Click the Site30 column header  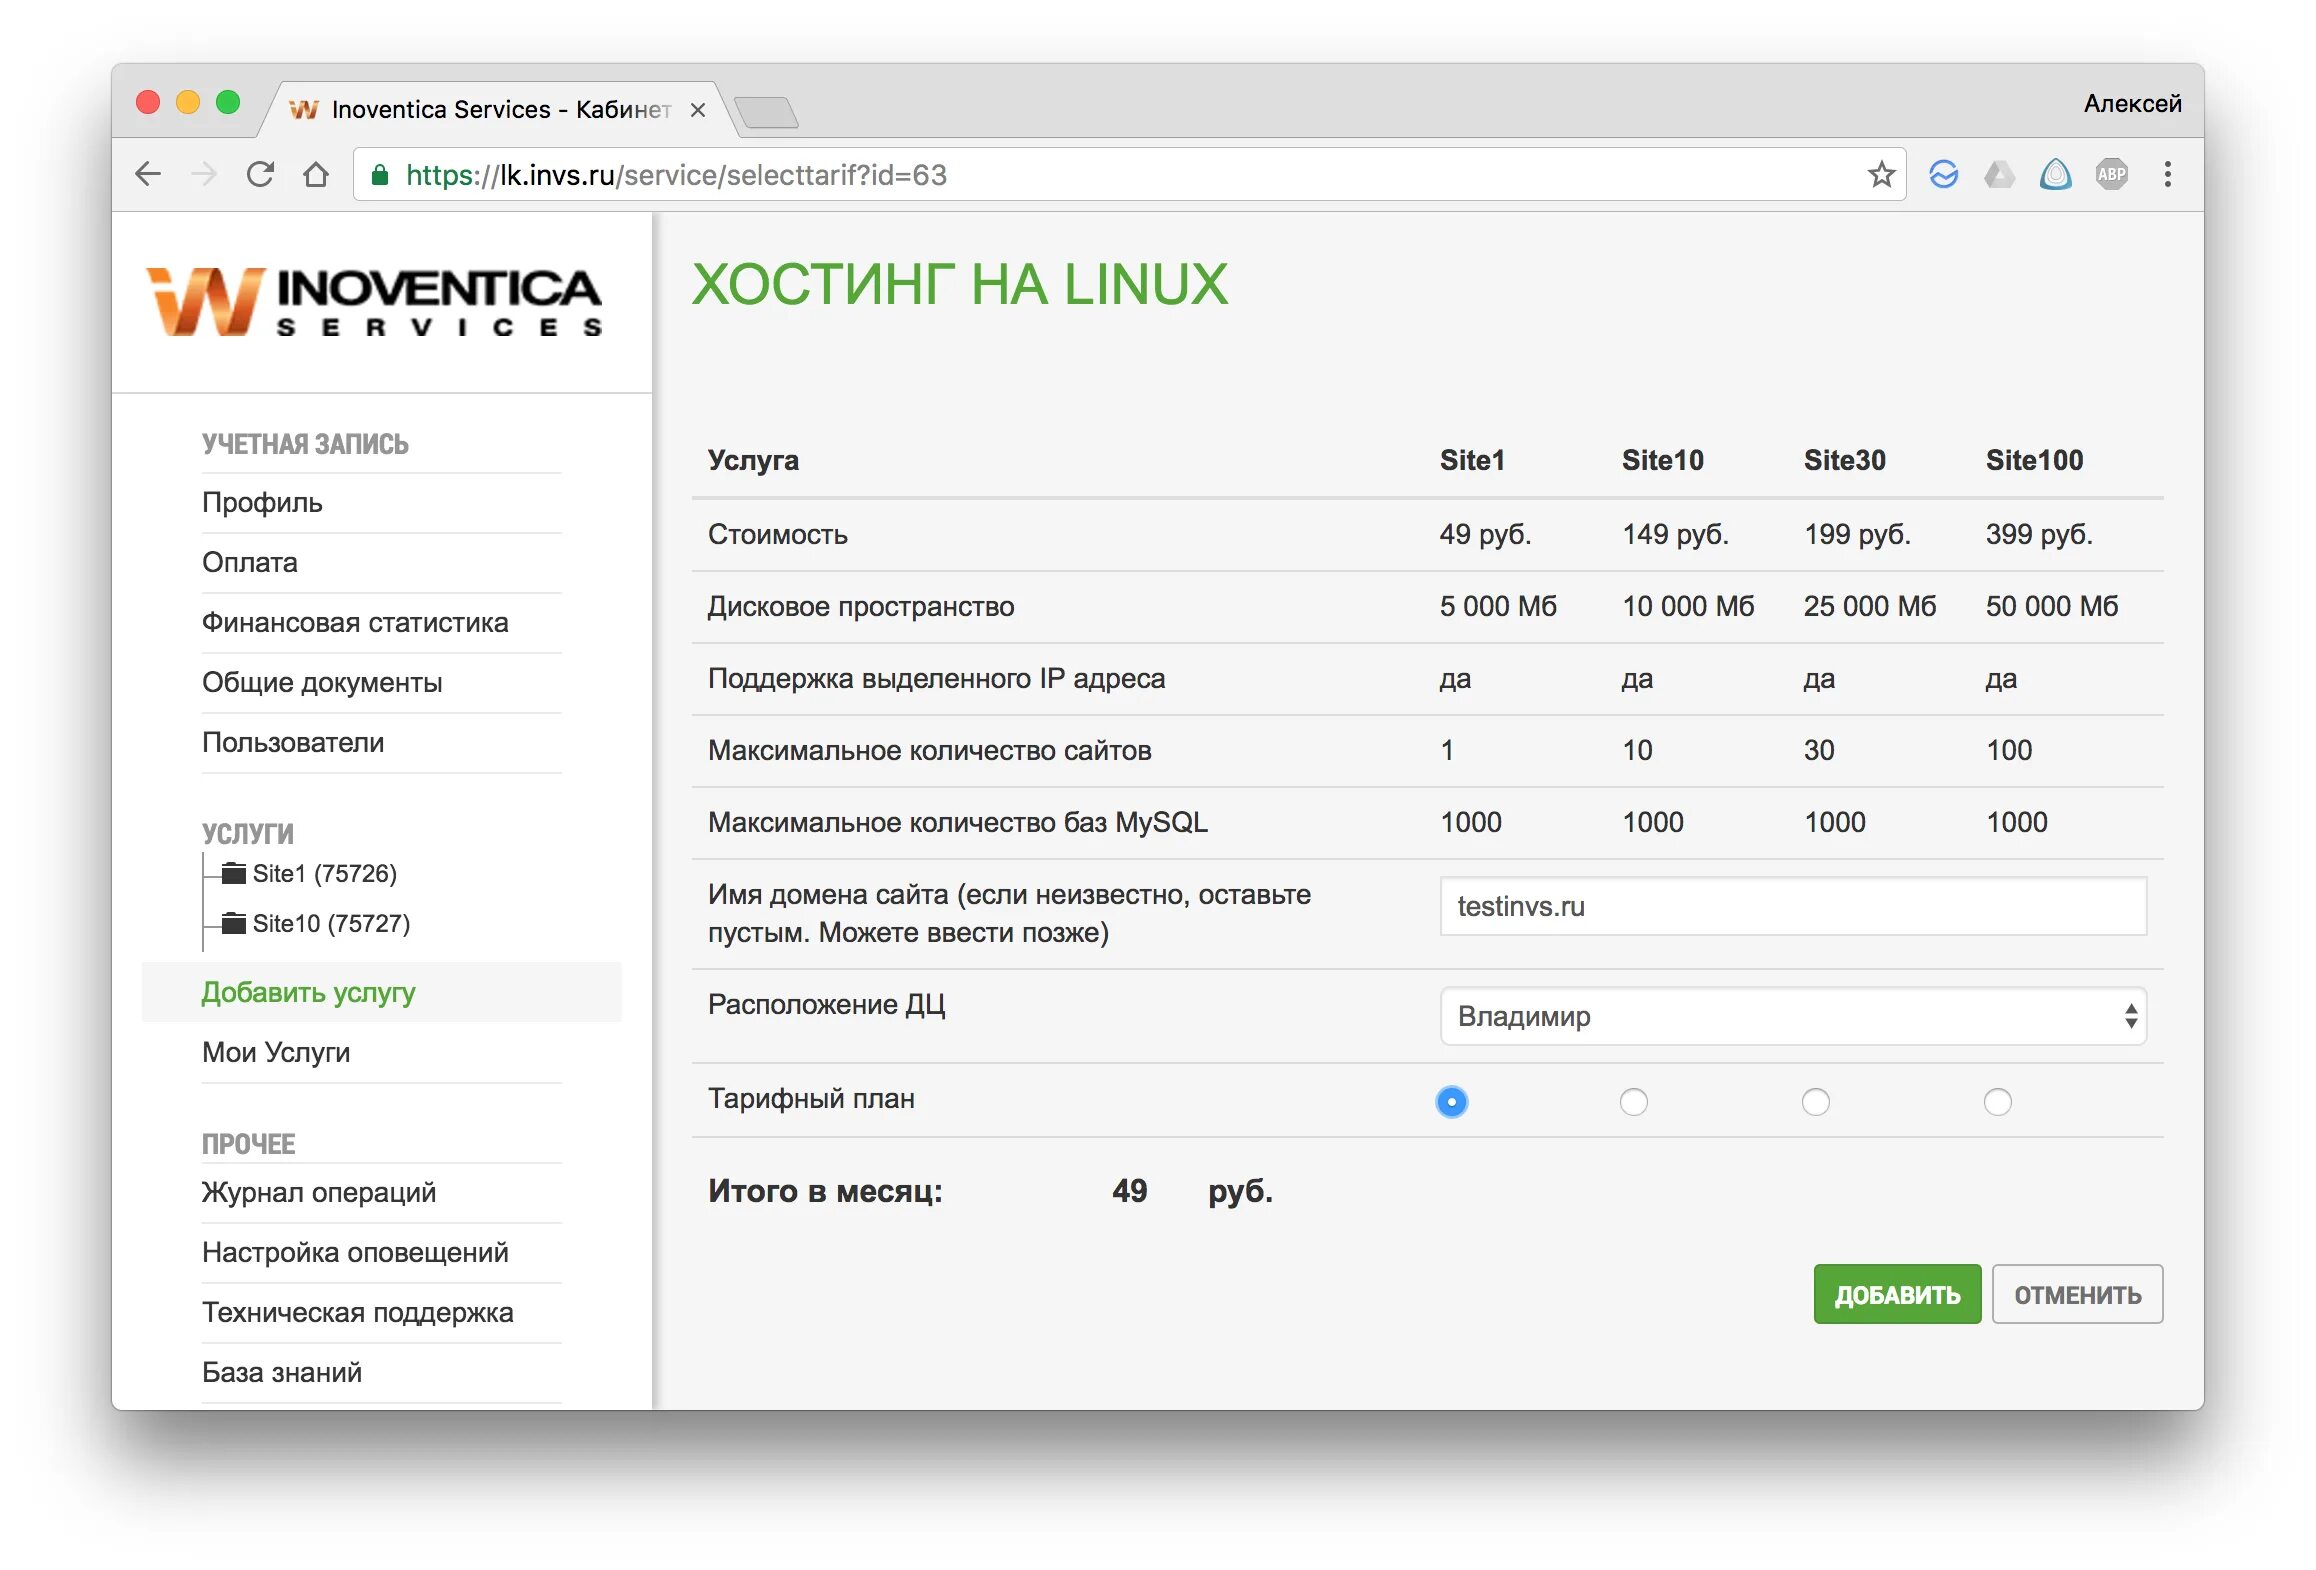point(1844,460)
